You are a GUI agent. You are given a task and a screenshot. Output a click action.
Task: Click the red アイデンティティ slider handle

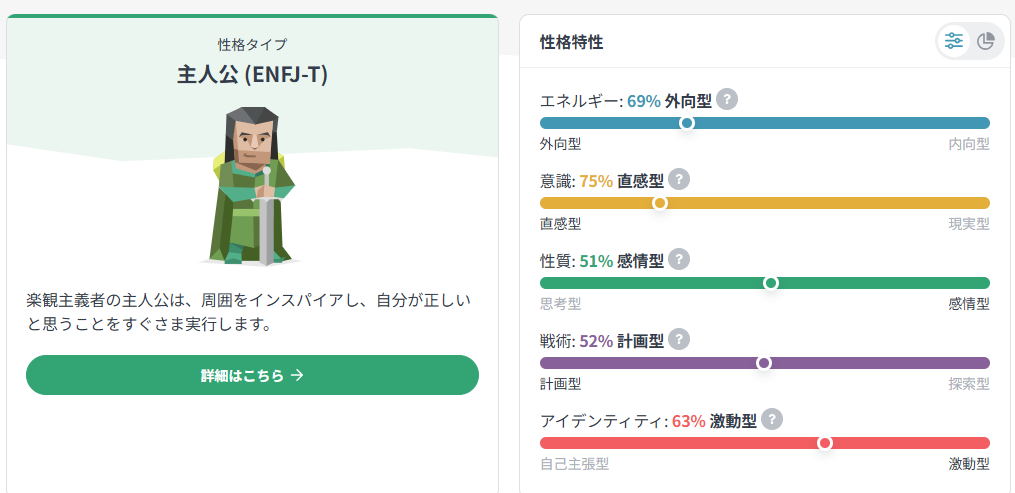[x=824, y=443]
